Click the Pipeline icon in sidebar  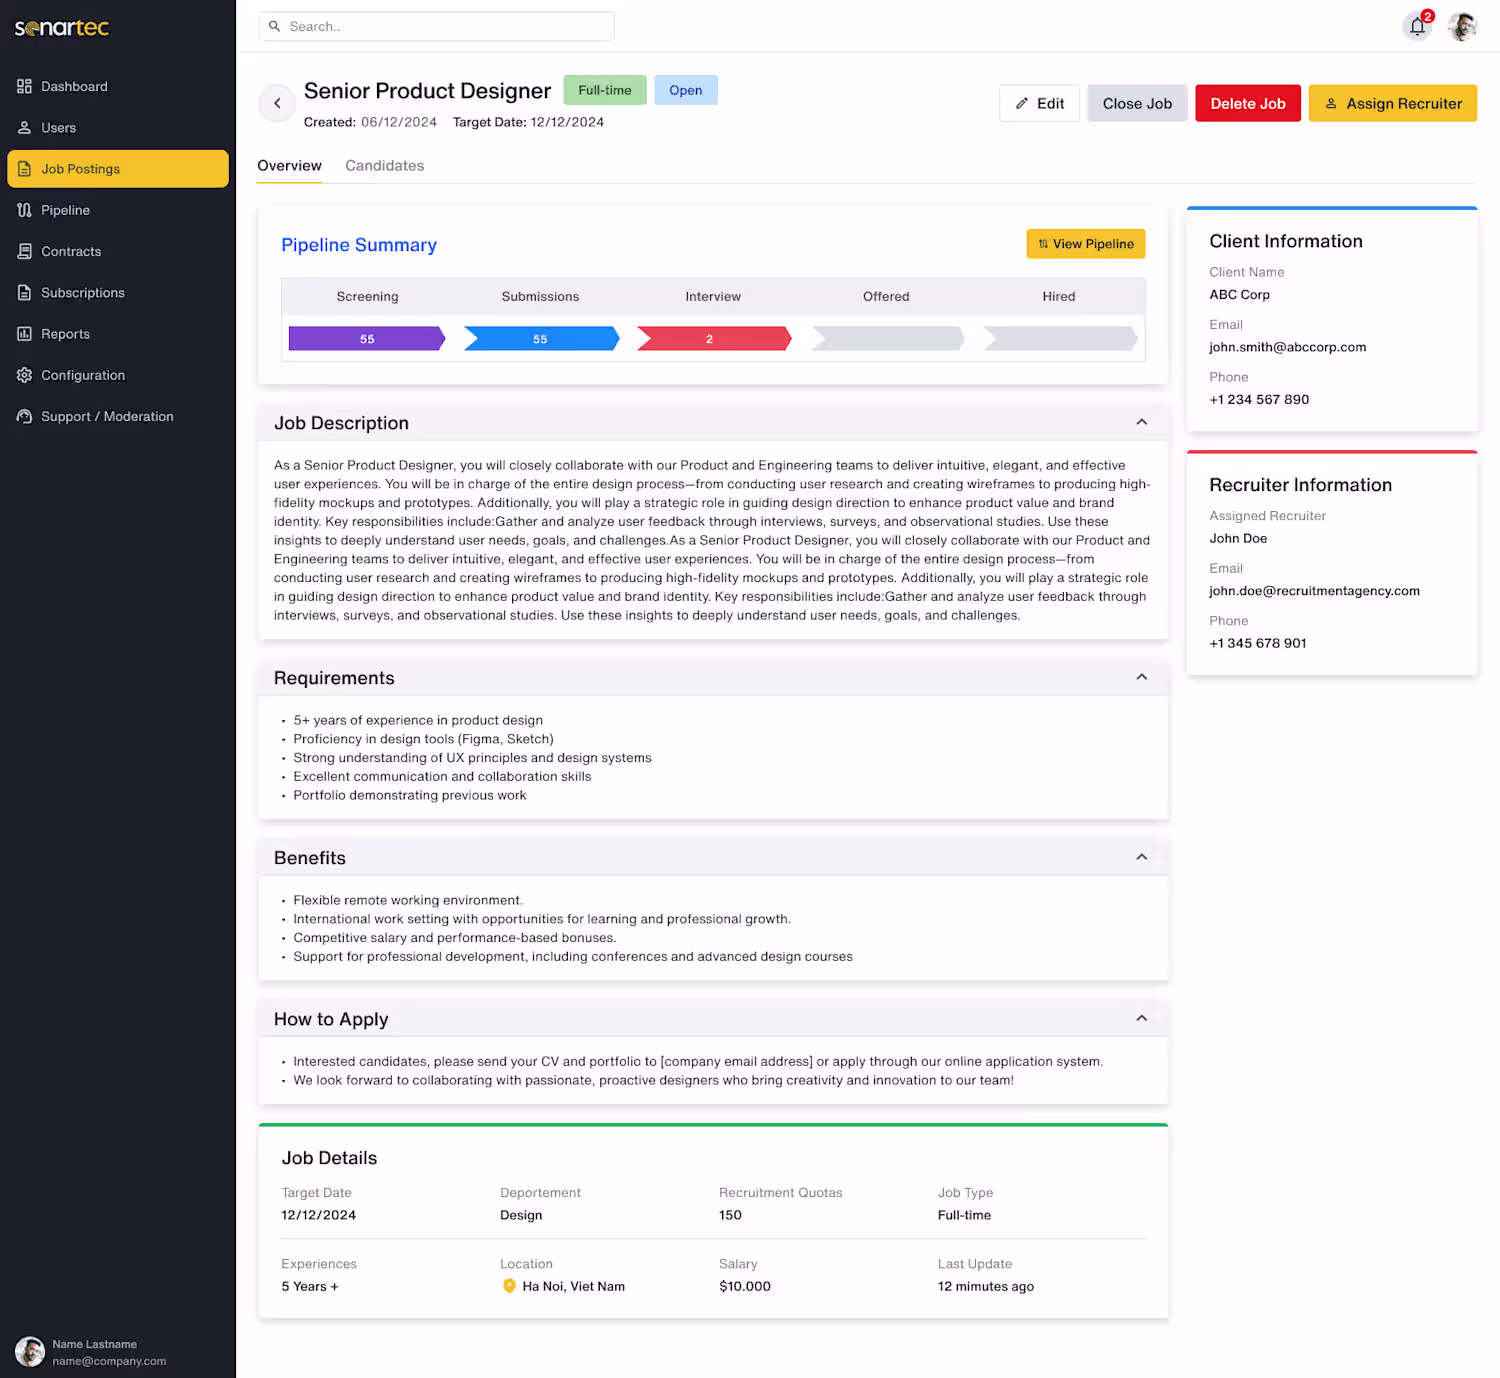click(24, 210)
